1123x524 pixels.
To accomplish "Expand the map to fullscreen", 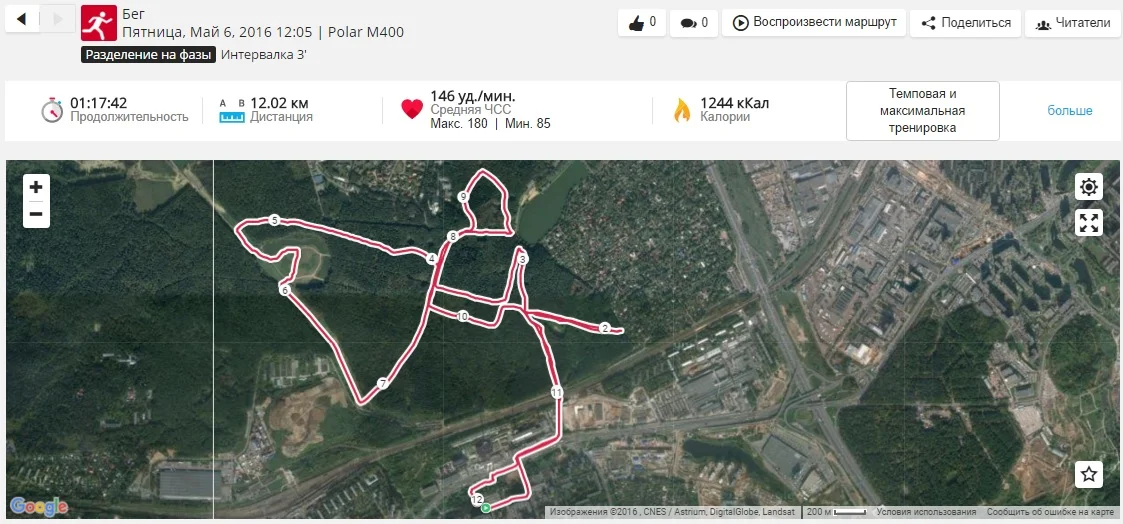I will click(x=1089, y=222).
